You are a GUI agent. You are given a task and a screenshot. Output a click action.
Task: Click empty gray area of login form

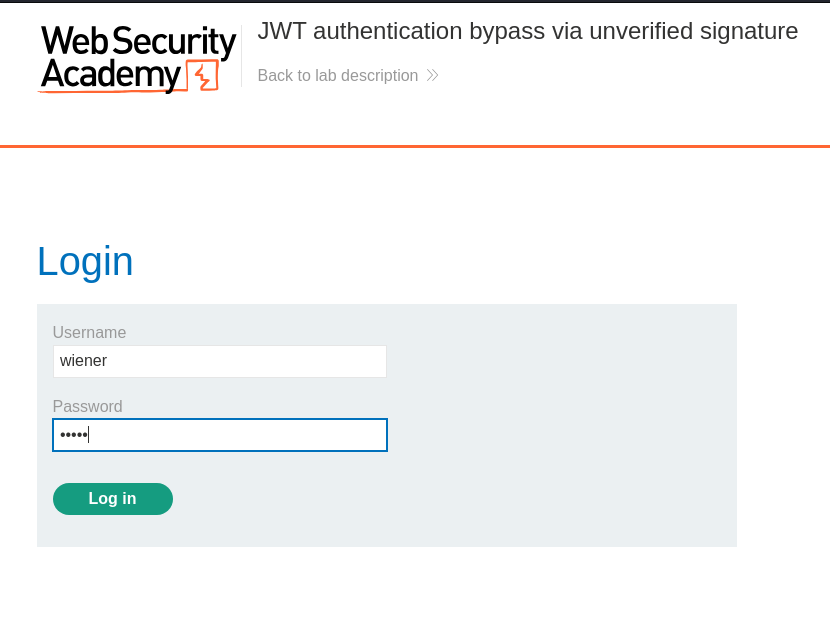coord(561,423)
